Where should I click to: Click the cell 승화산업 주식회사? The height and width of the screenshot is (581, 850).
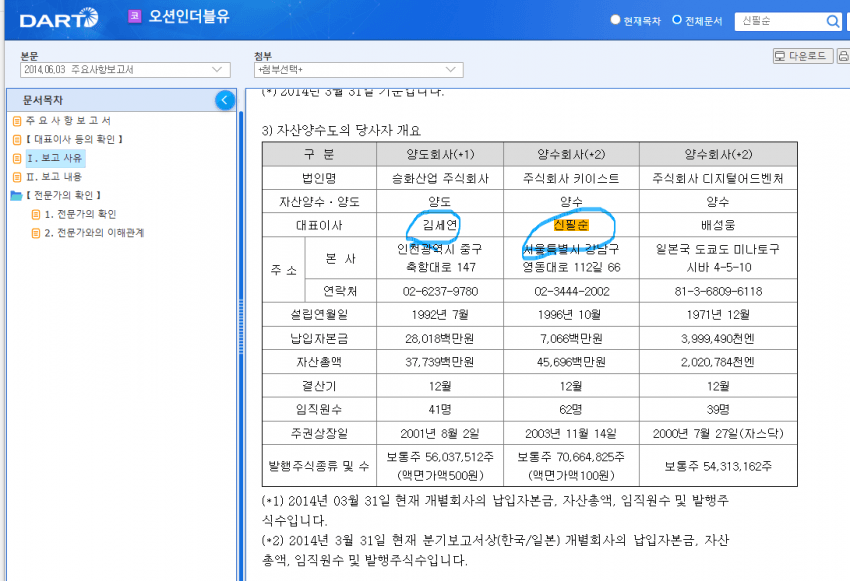tap(440, 178)
